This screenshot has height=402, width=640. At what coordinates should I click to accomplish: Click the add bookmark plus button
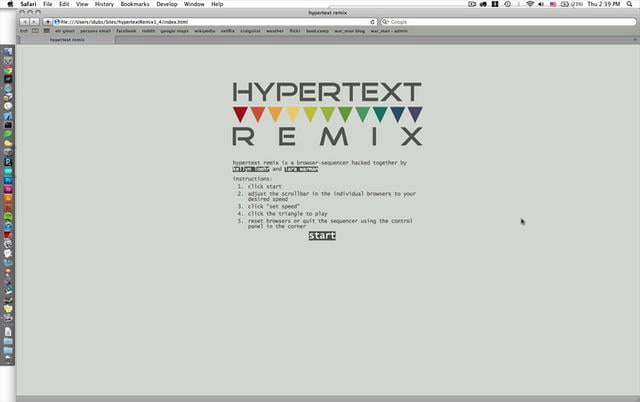pyautogui.click(x=47, y=21)
